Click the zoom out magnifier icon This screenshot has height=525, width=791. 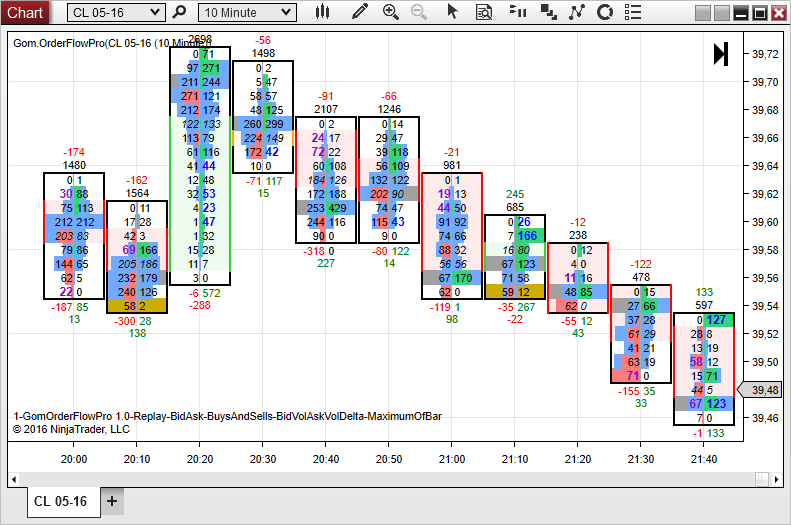(418, 12)
